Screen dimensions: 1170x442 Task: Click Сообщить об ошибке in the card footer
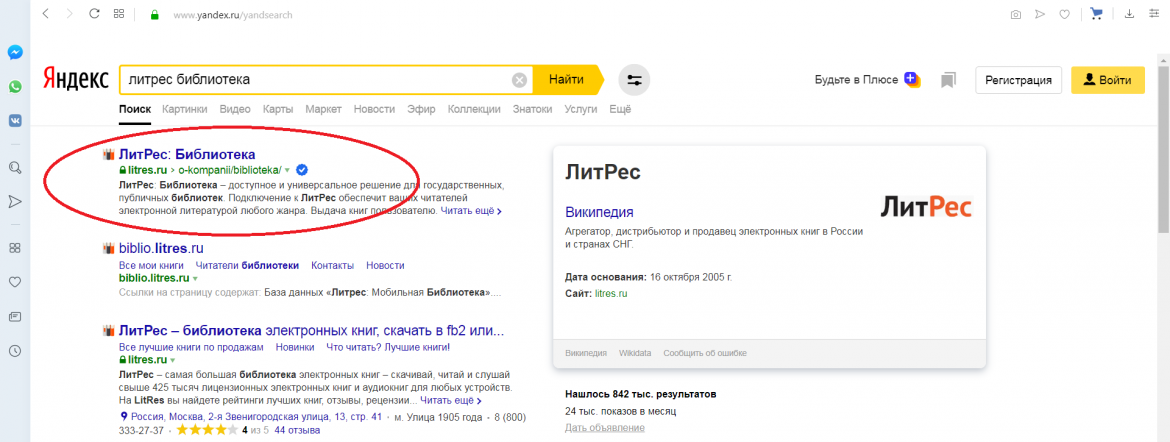click(x=705, y=353)
